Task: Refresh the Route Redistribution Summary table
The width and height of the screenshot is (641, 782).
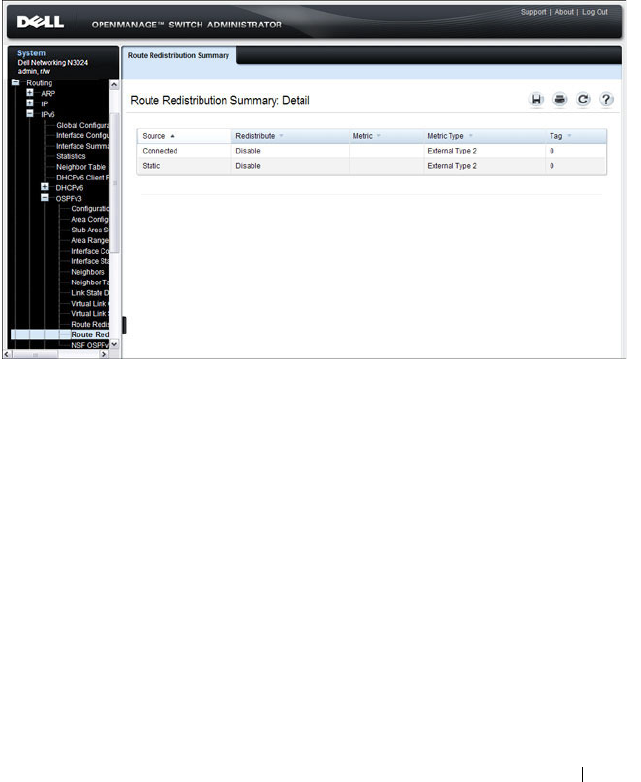Action: [583, 100]
